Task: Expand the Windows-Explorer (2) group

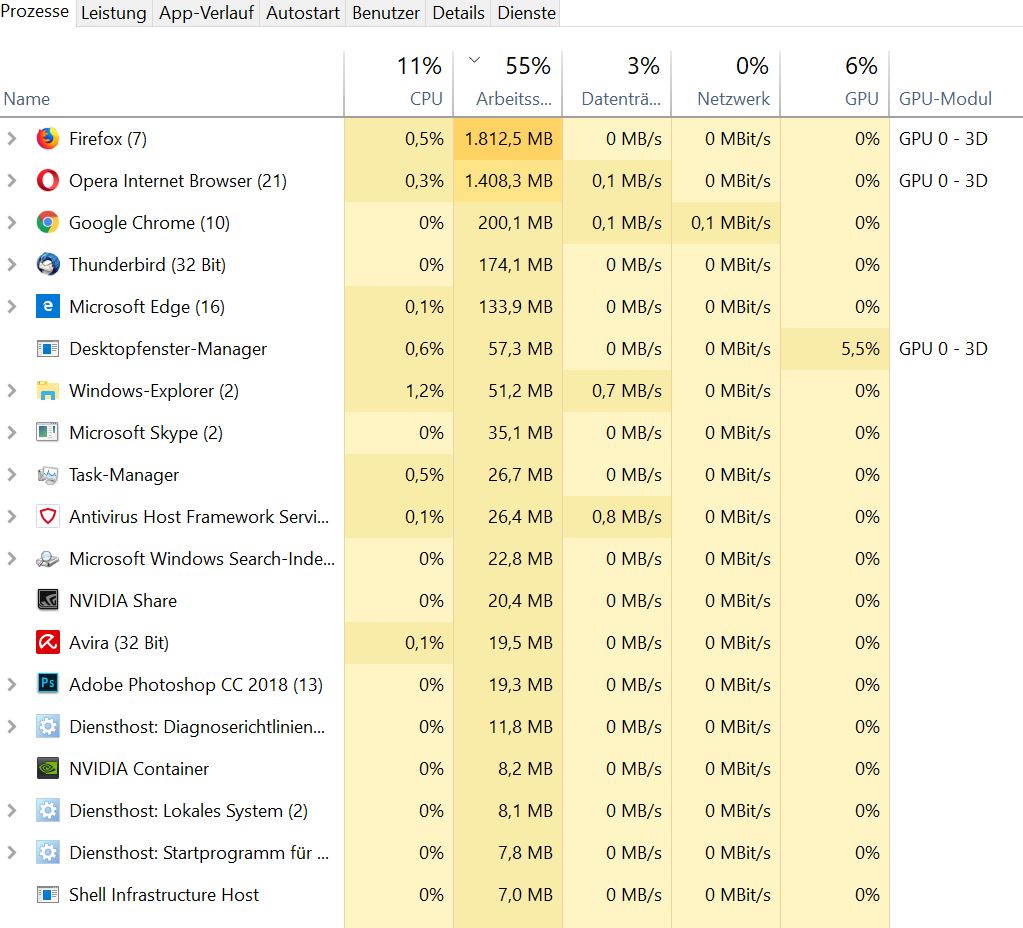Action: tap(12, 390)
